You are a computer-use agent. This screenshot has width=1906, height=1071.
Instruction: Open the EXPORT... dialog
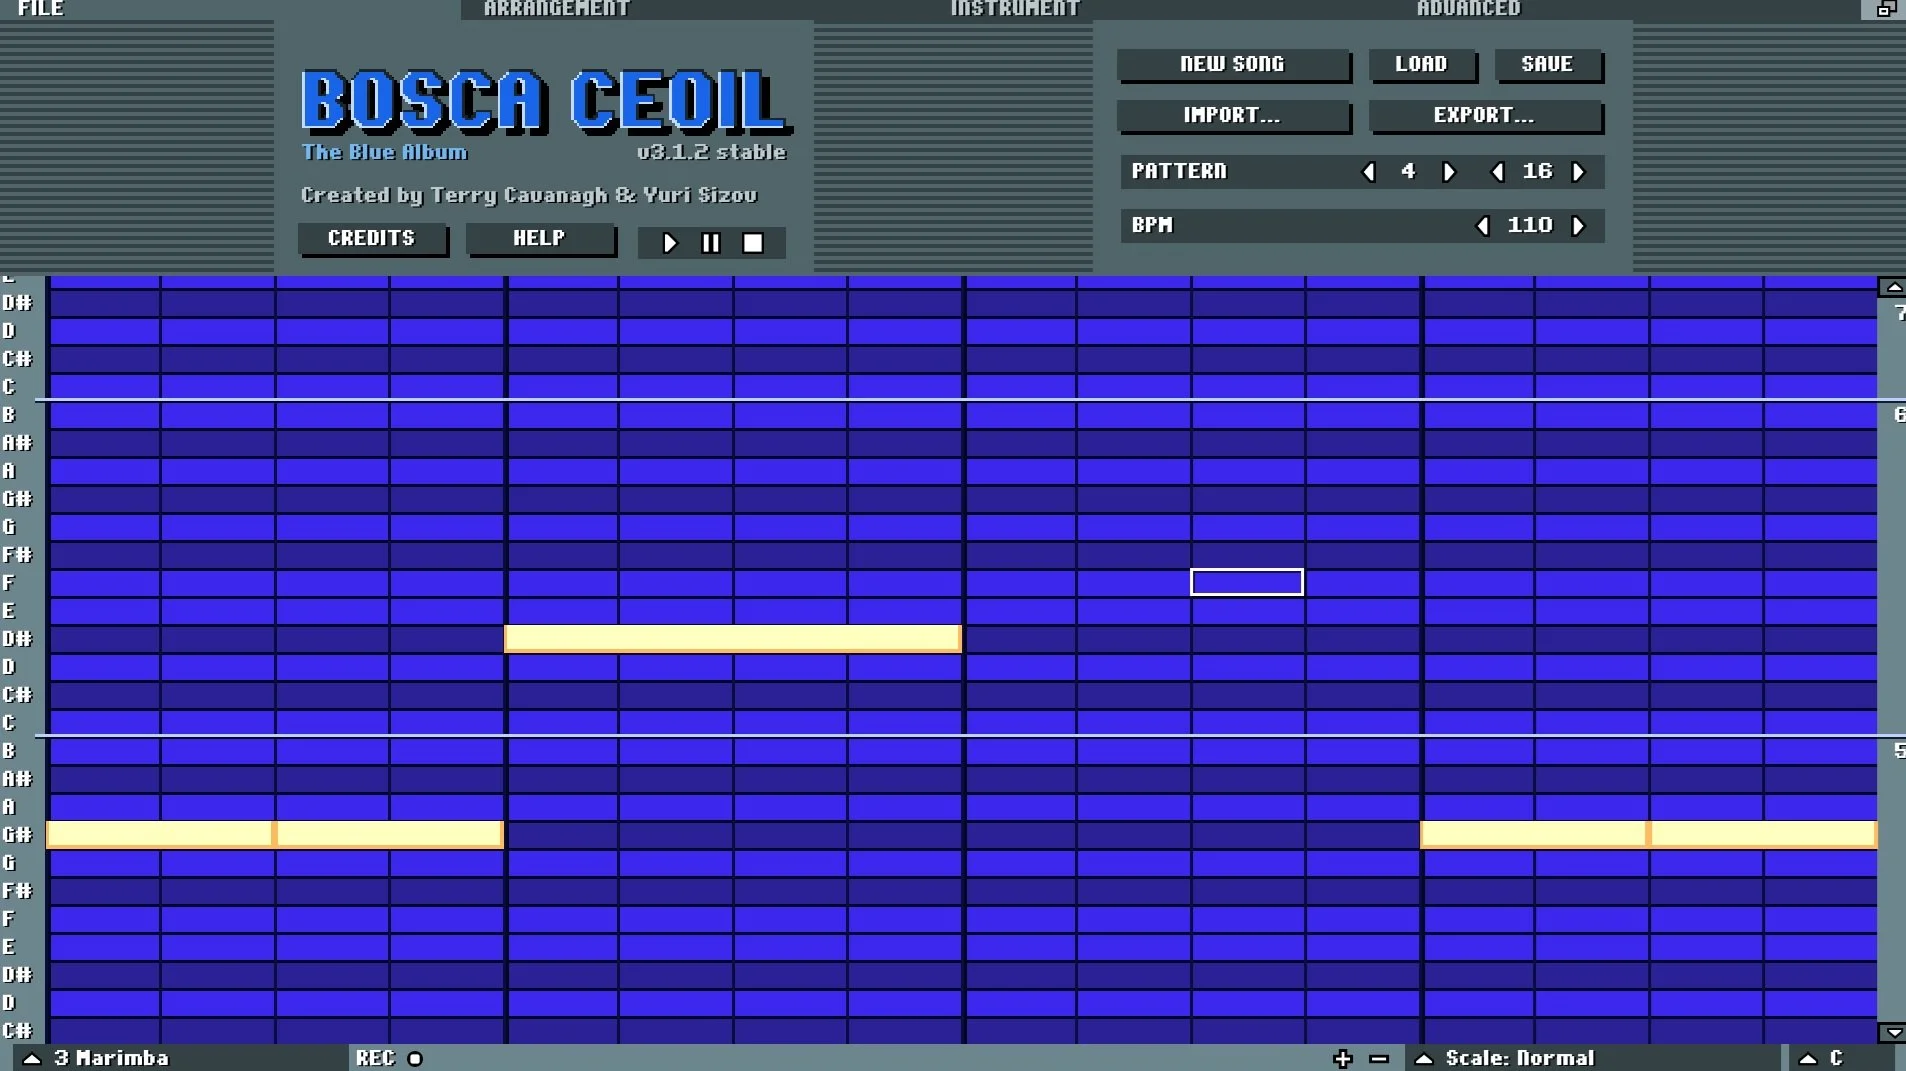point(1484,115)
